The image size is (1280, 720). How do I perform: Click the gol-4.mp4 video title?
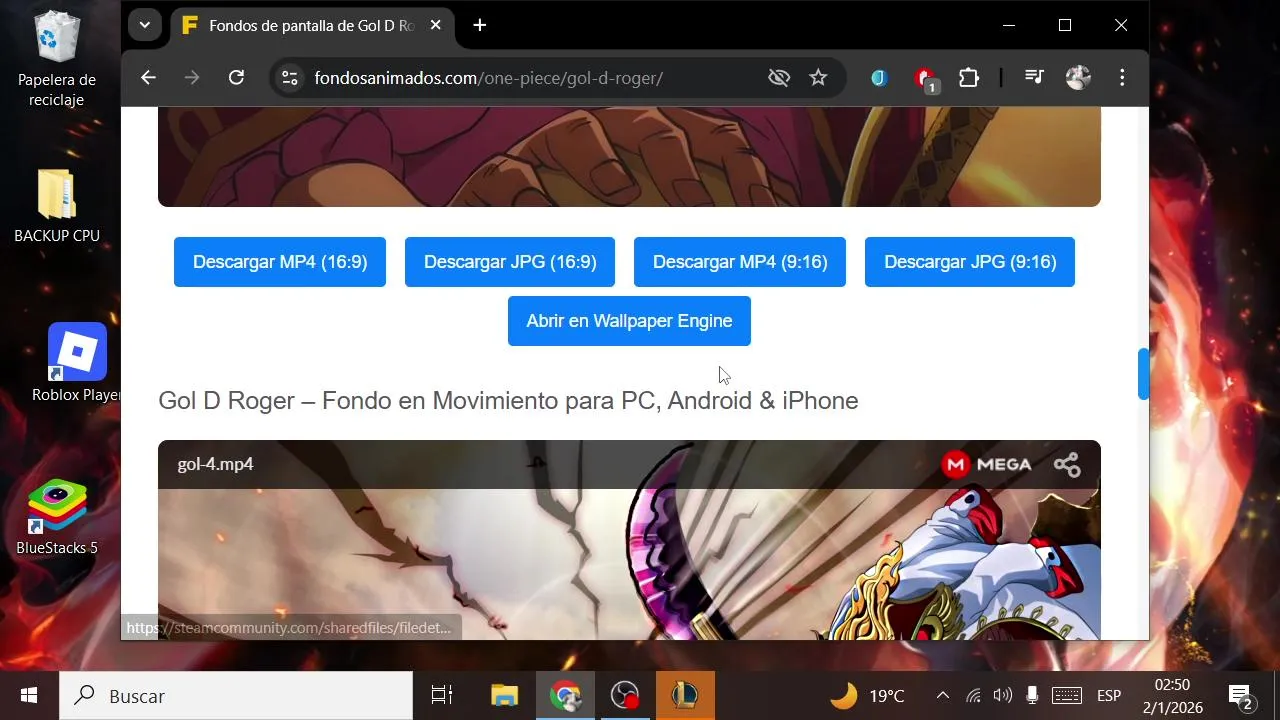click(x=215, y=464)
